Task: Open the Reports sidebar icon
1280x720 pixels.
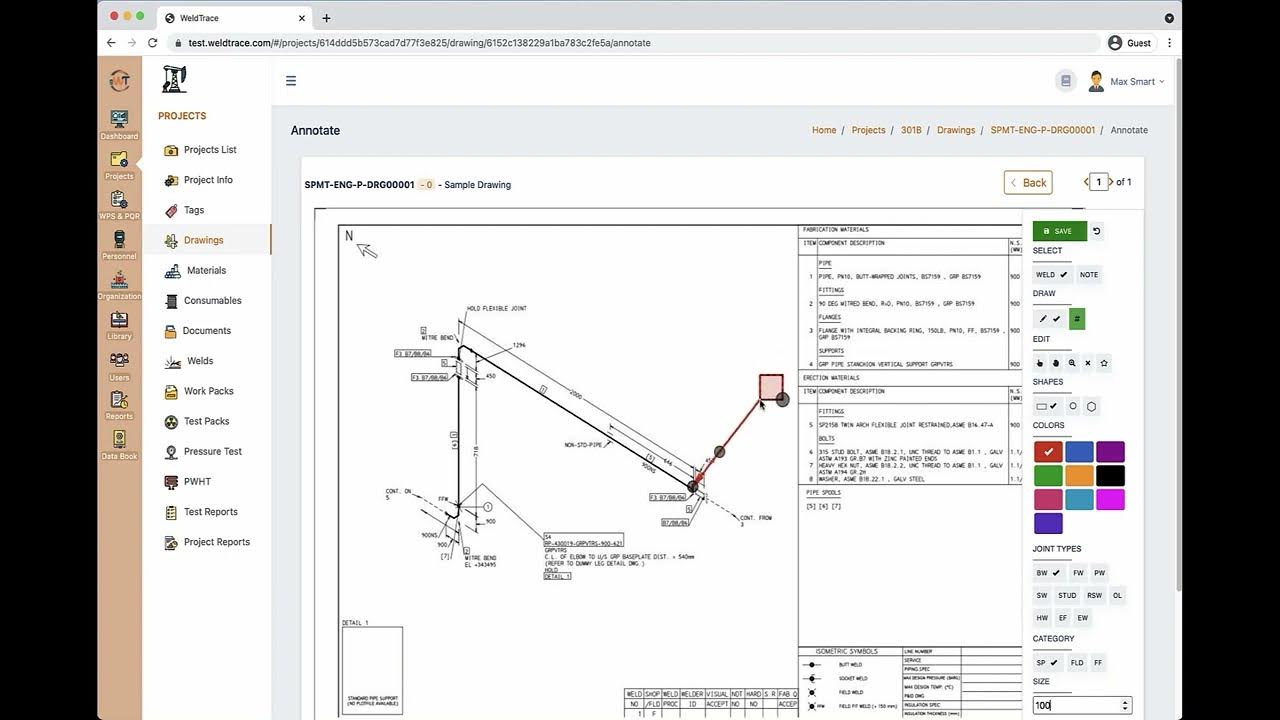Action: point(119,405)
